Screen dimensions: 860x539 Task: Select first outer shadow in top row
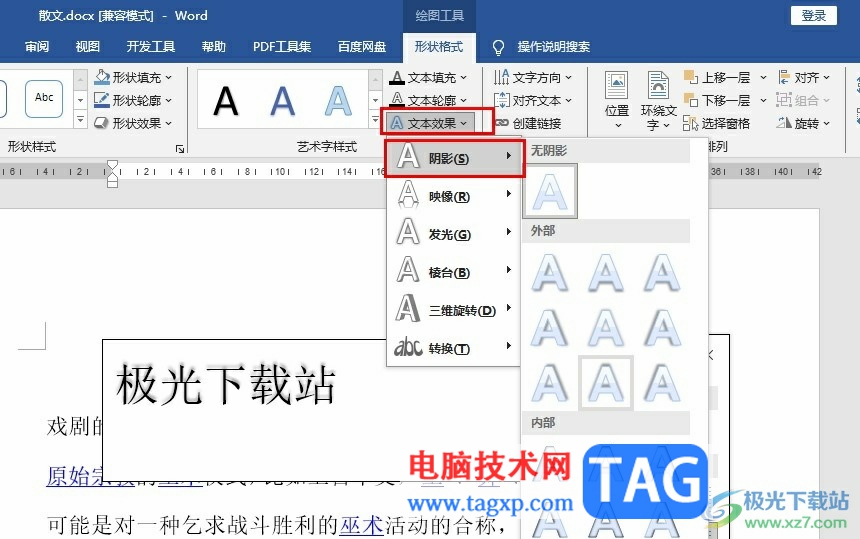[550, 273]
